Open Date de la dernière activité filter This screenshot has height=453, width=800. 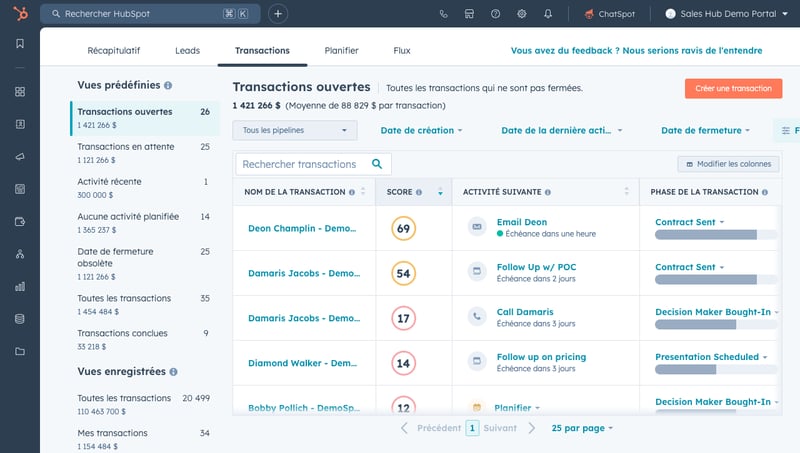(x=562, y=130)
